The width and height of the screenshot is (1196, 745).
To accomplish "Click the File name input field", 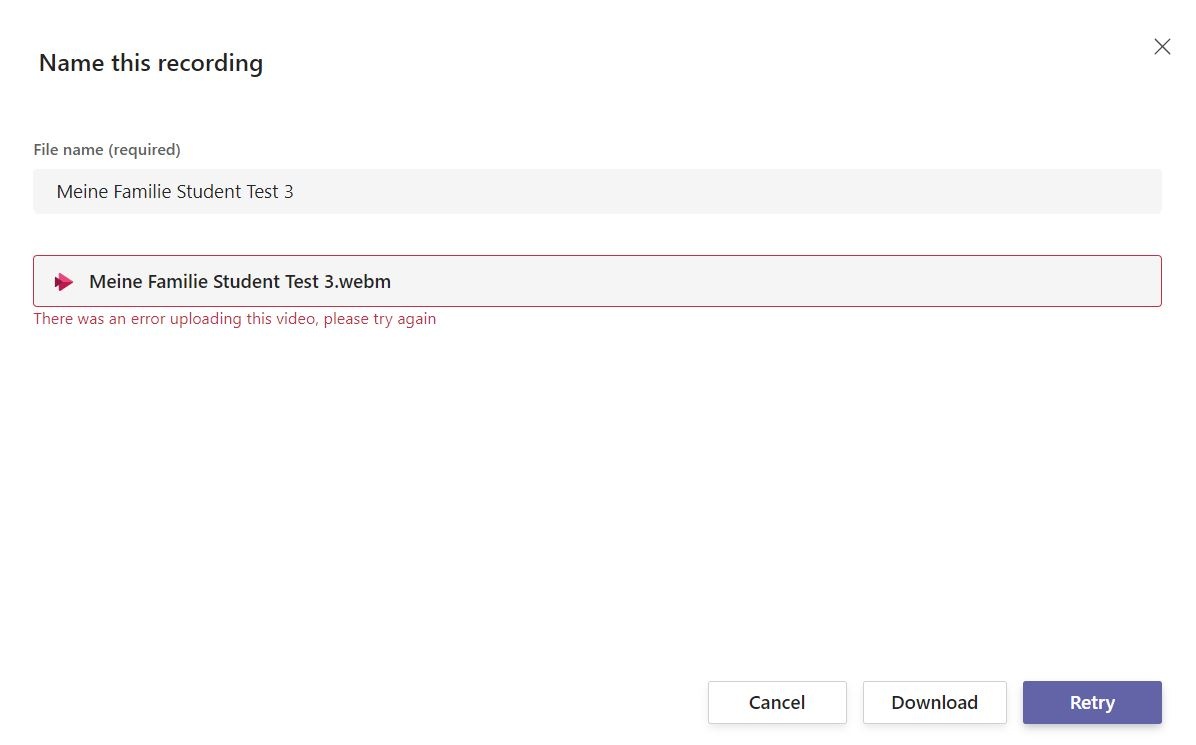I will [597, 191].
